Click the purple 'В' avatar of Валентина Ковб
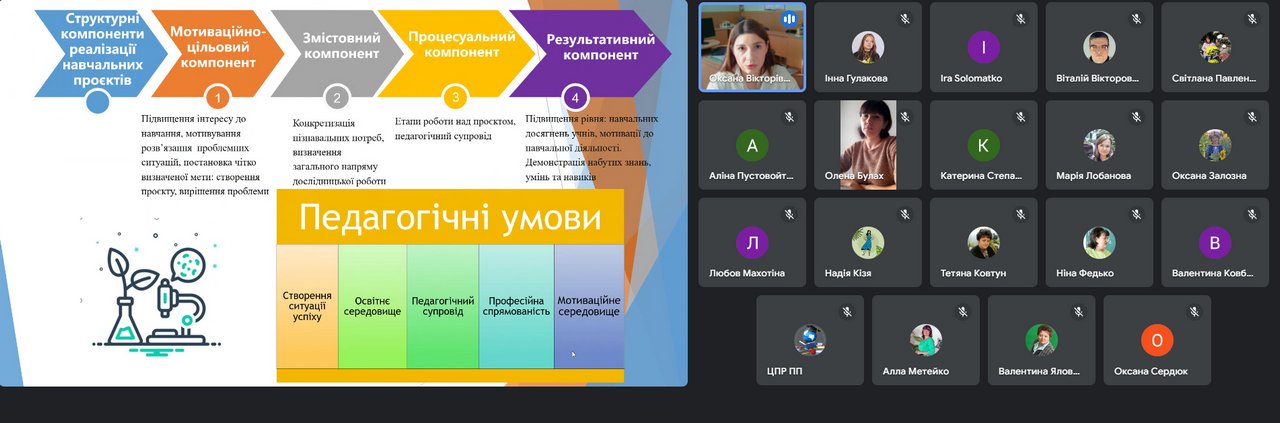This screenshot has width=1280, height=423. [x=1216, y=243]
